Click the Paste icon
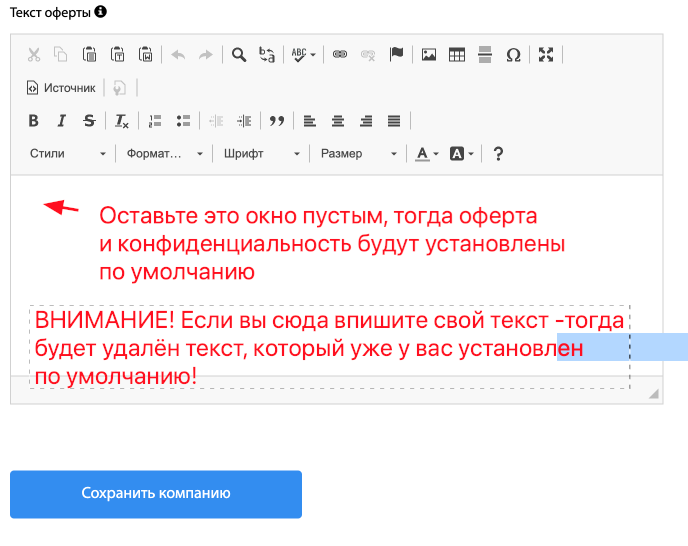The width and height of the screenshot is (688, 546). pos(90,55)
